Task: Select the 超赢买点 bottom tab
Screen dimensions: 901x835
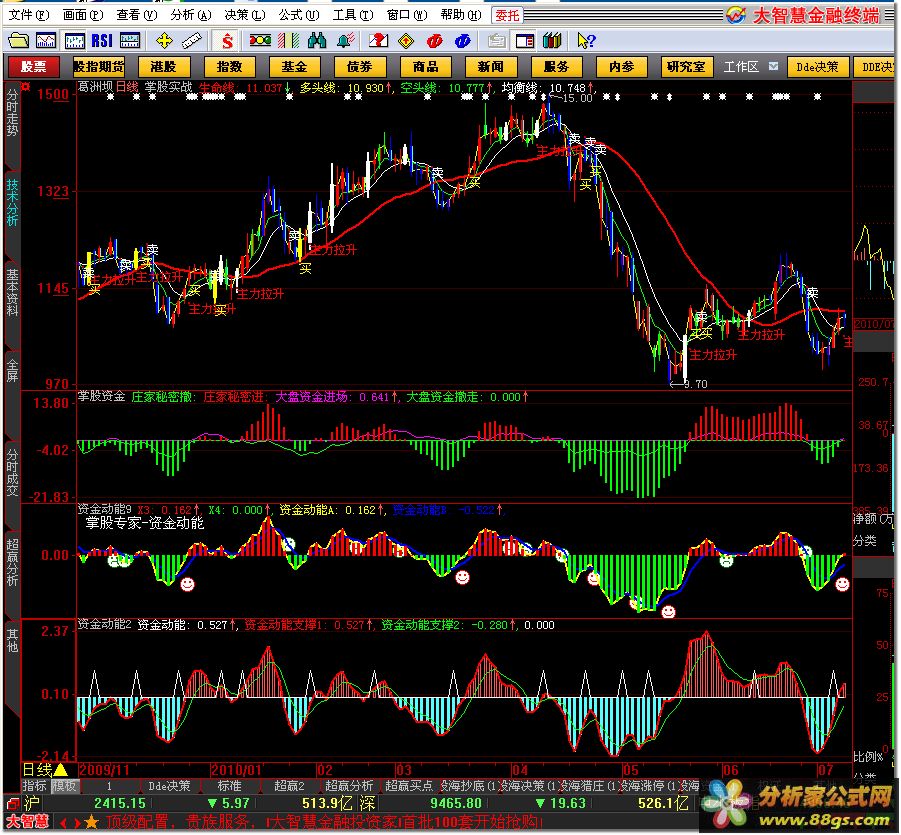Action: coord(409,786)
